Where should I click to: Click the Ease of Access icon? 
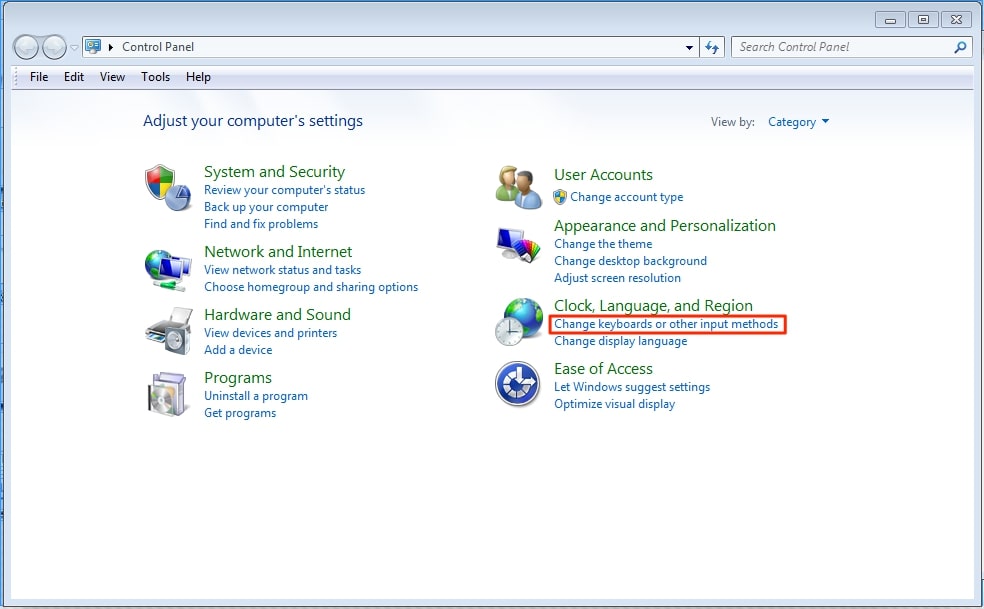point(518,385)
